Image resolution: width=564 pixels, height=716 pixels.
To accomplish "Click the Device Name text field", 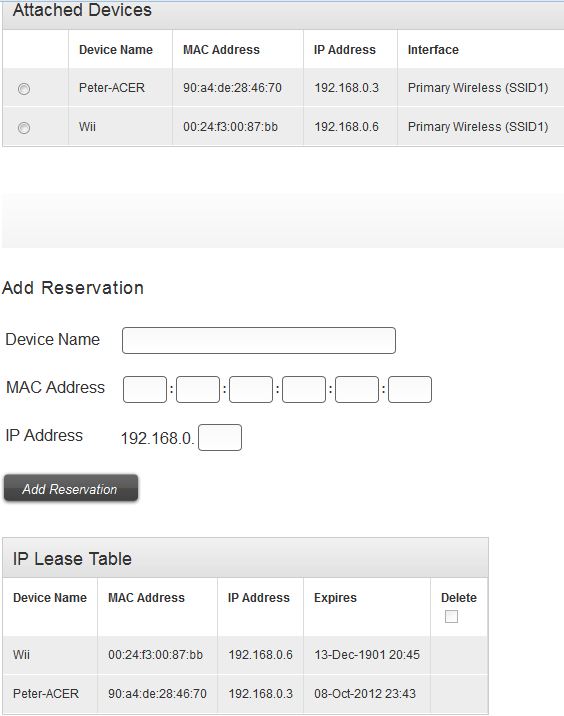I will [259, 340].
